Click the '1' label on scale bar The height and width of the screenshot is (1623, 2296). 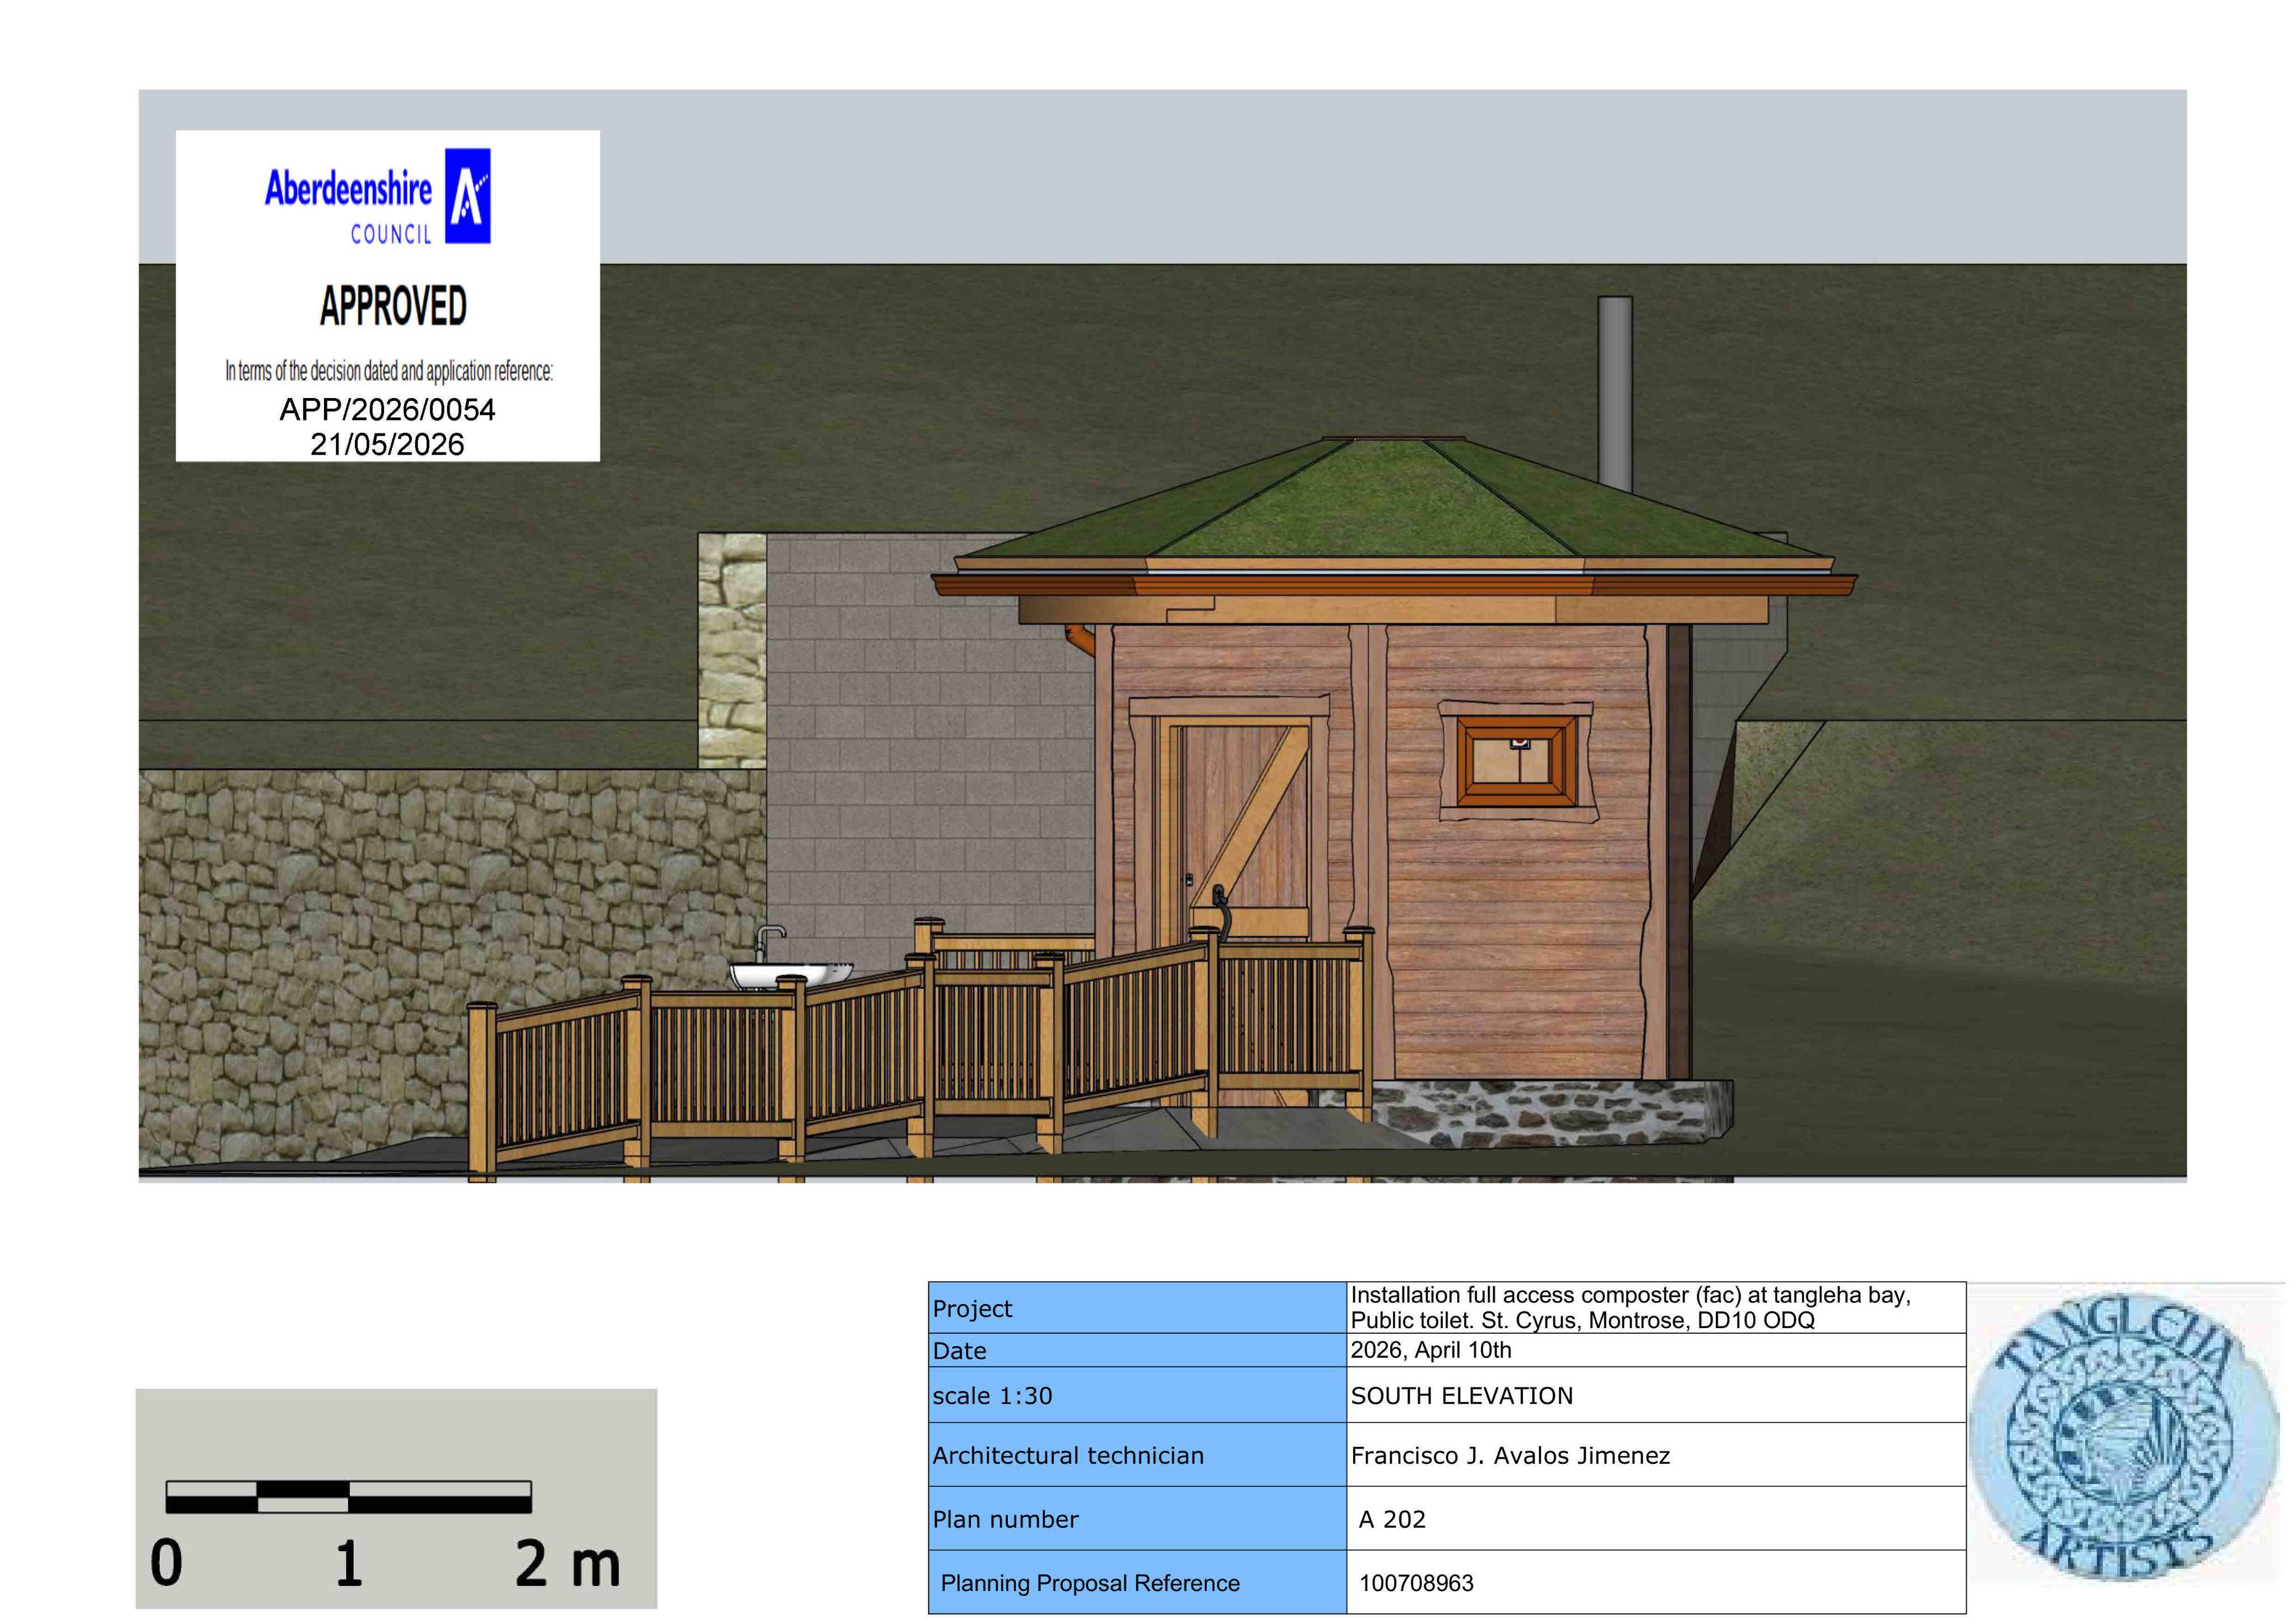click(x=348, y=1563)
